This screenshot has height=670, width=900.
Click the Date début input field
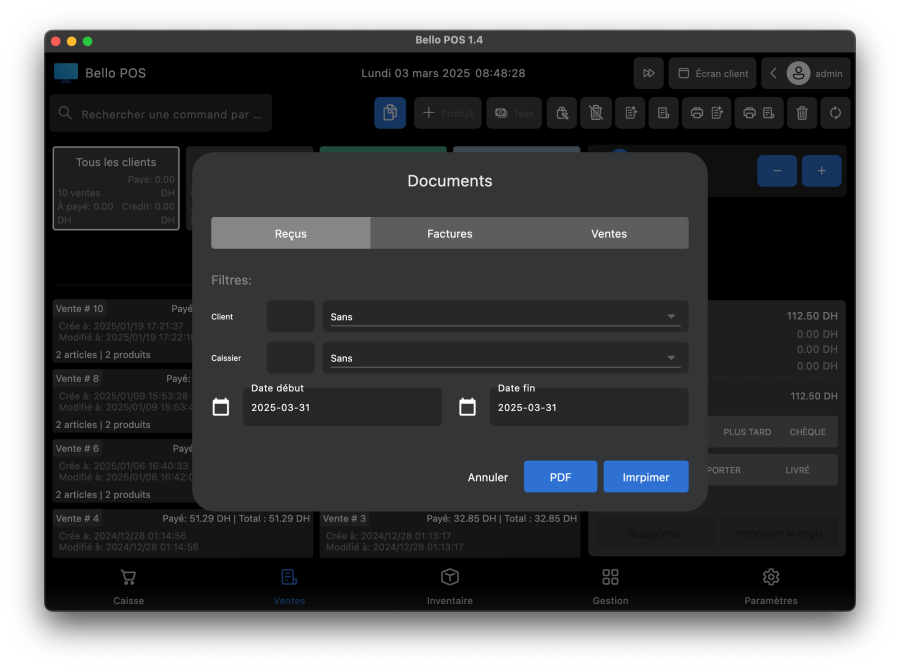point(342,408)
